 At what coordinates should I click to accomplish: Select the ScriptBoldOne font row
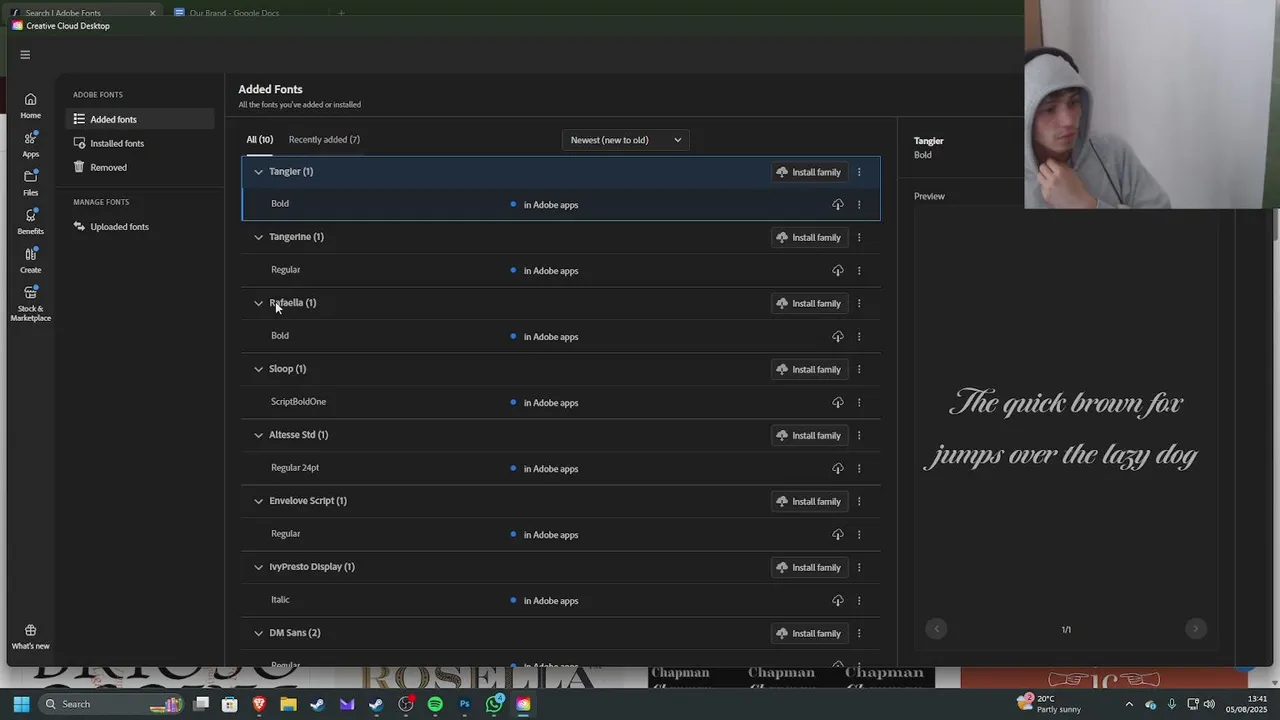[x=561, y=402]
